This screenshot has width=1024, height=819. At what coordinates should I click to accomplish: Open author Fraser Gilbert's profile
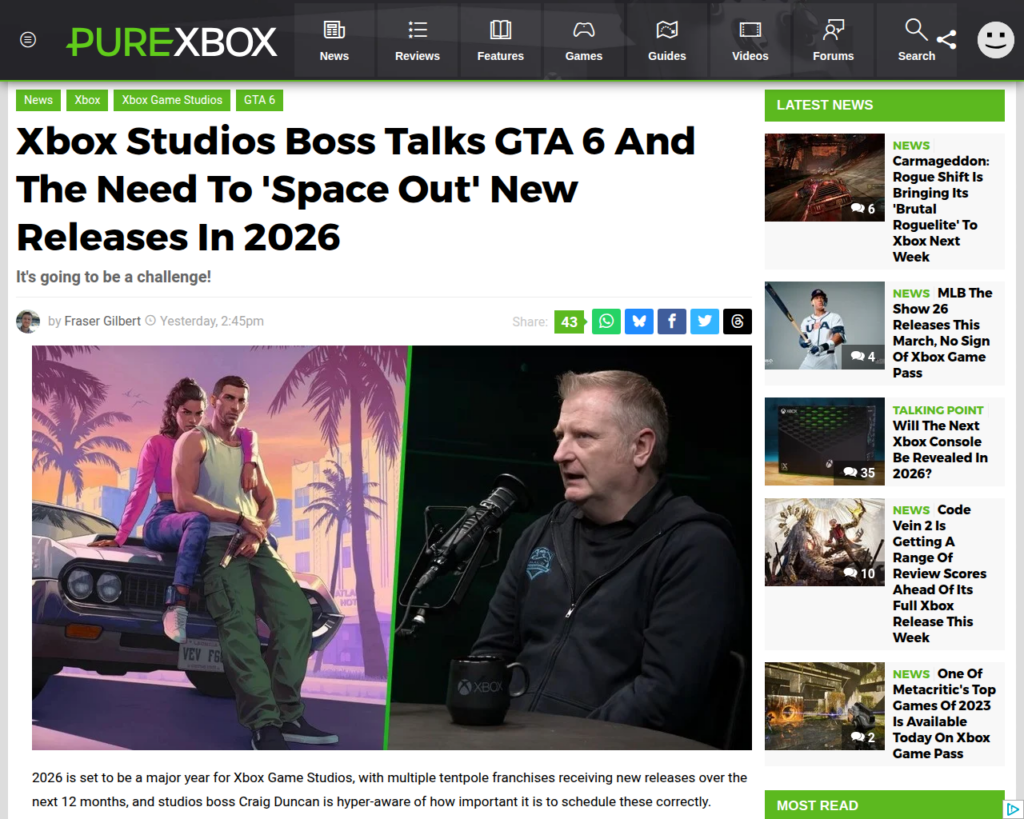point(102,321)
